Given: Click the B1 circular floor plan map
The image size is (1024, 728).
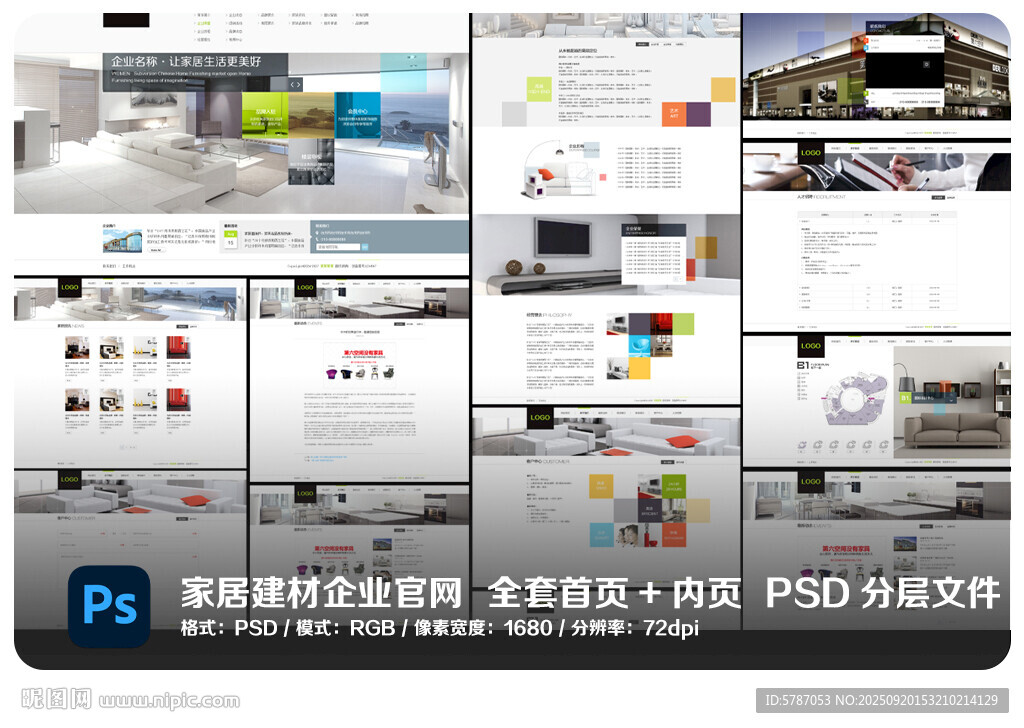Looking at the screenshot, I should pos(855,400).
